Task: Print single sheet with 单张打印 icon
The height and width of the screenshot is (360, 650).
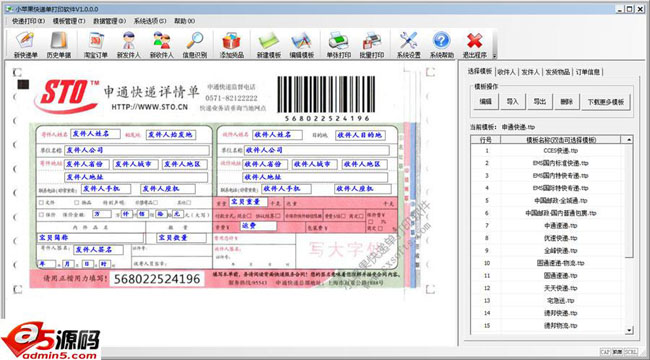Action: tap(338, 45)
